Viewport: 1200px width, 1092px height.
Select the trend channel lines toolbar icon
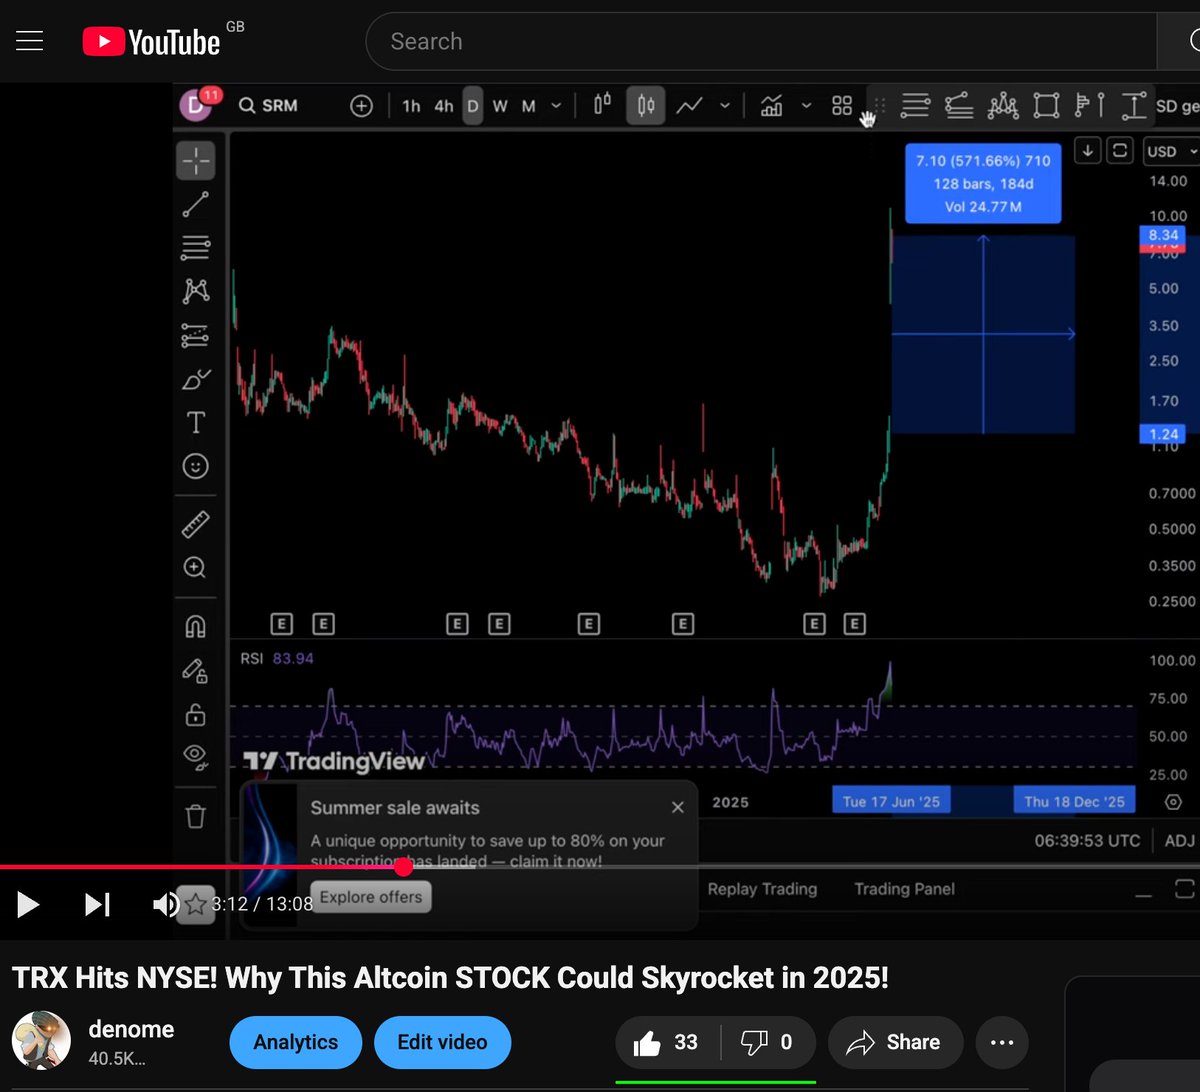click(x=959, y=105)
